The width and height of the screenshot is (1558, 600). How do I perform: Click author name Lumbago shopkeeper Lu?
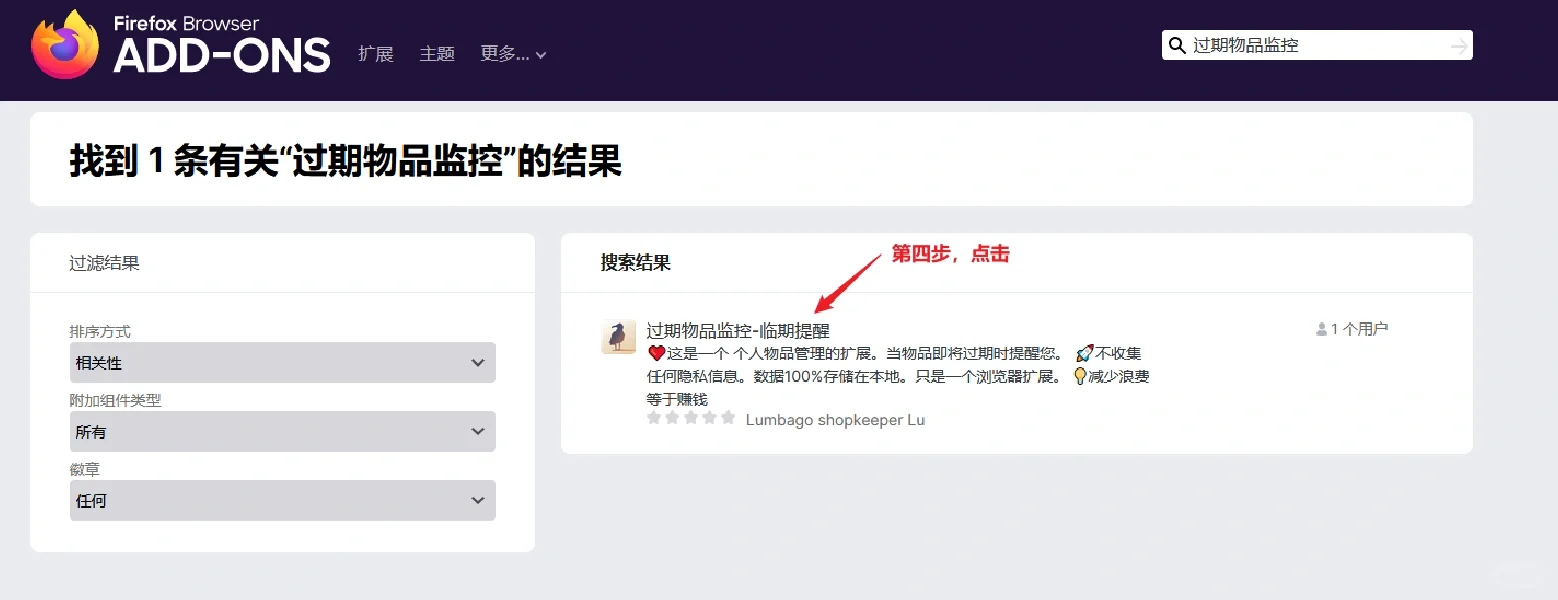pos(835,420)
